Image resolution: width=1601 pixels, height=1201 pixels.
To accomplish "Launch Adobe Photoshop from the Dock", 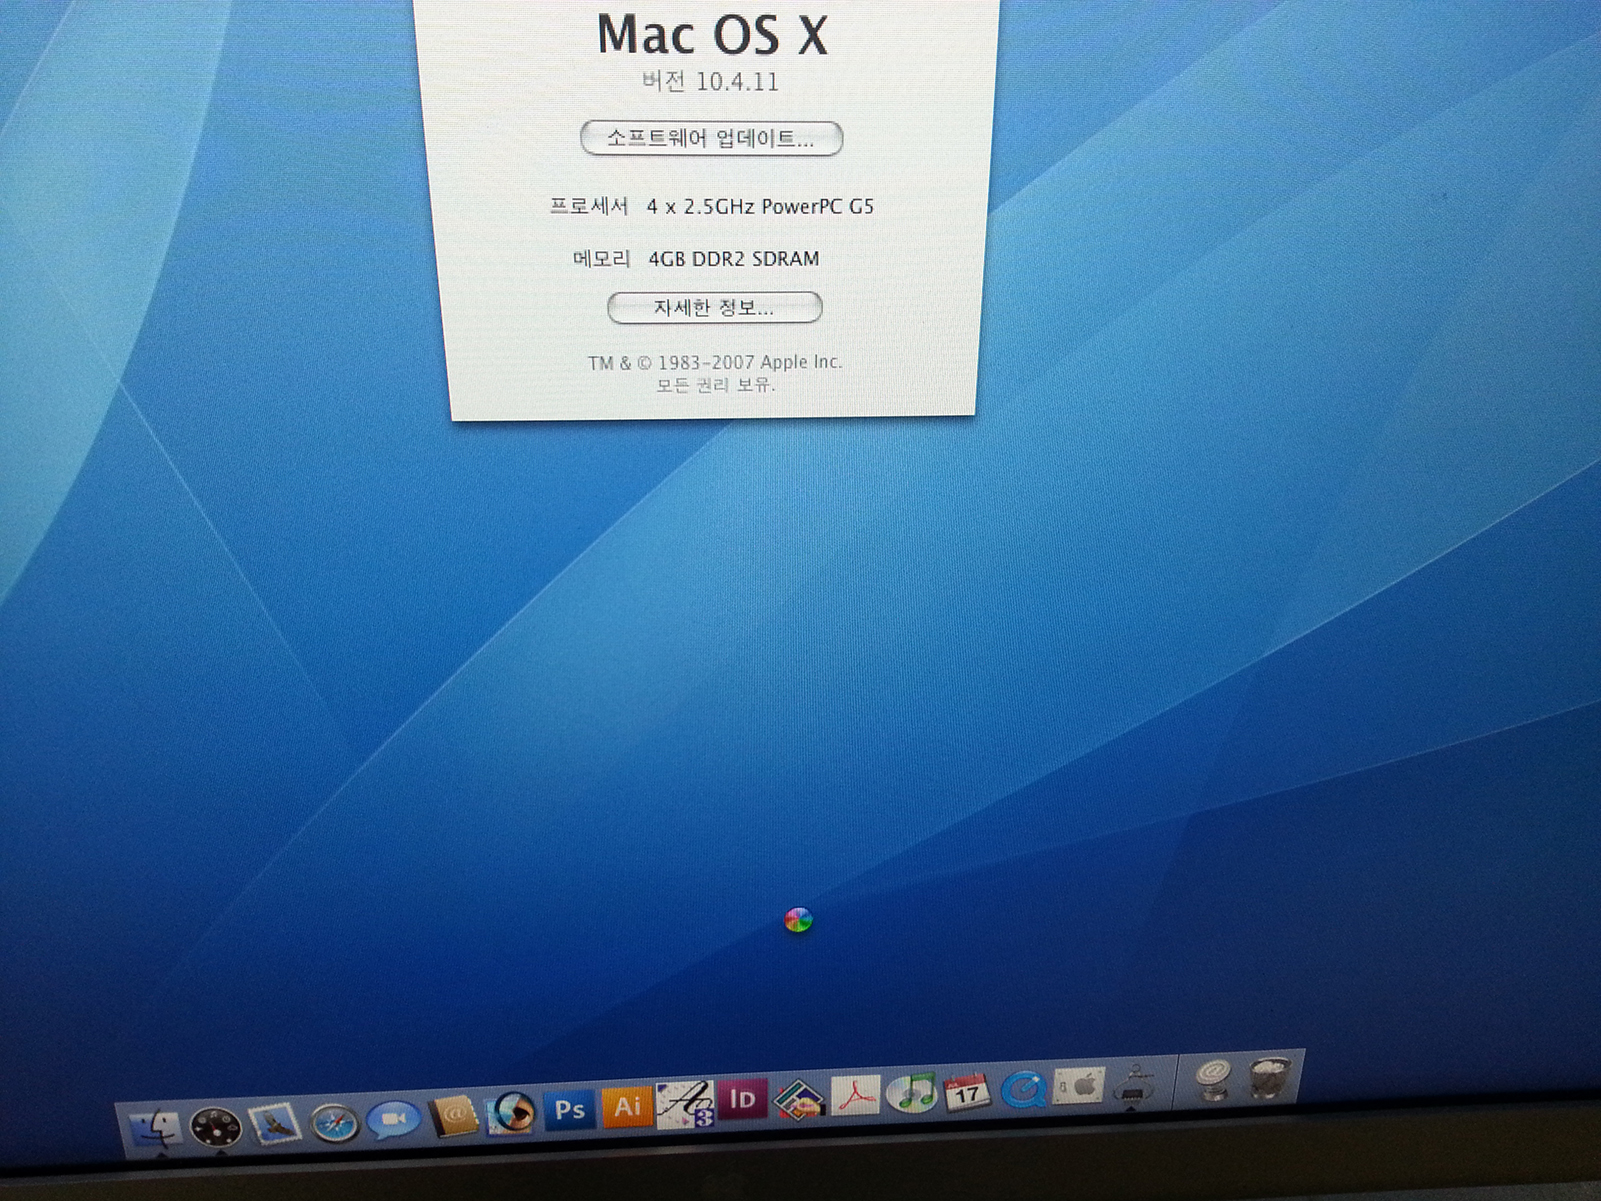I will click(x=570, y=1108).
